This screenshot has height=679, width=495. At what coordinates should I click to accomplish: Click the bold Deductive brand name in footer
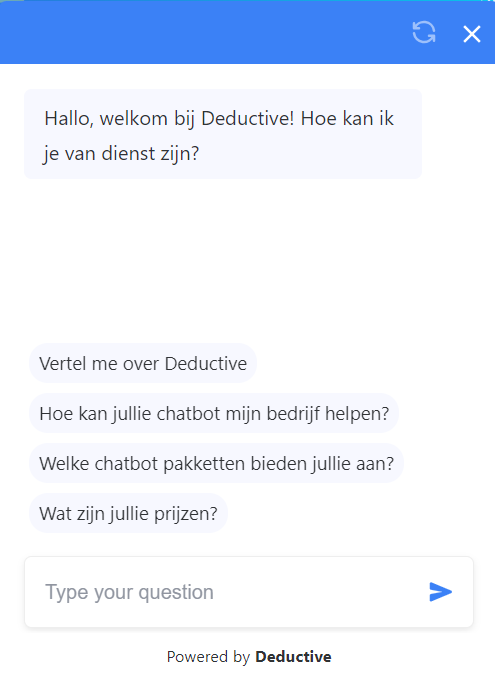click(293, 657)
